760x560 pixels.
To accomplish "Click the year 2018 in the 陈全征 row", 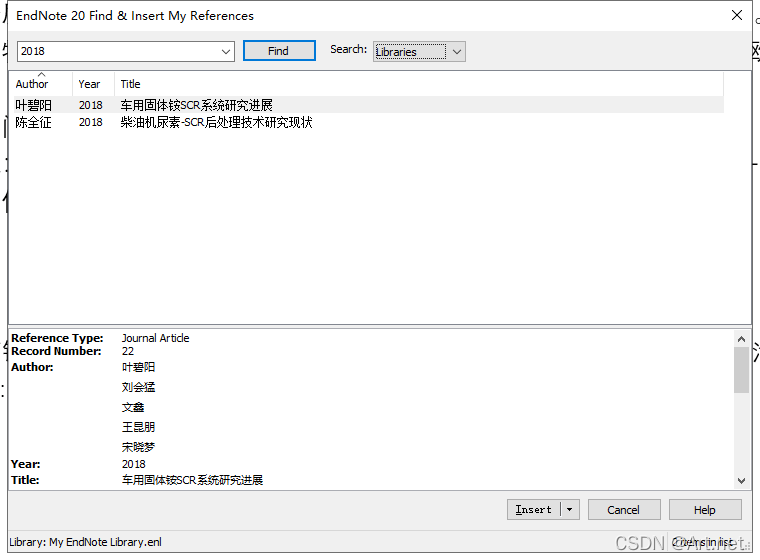I will [91, 122].
